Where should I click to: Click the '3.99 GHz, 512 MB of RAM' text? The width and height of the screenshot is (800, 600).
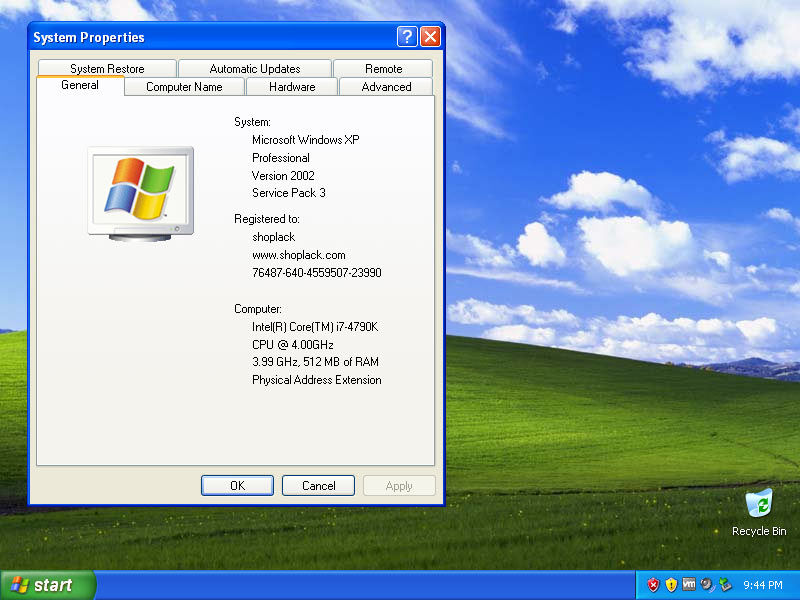point(315,362)
